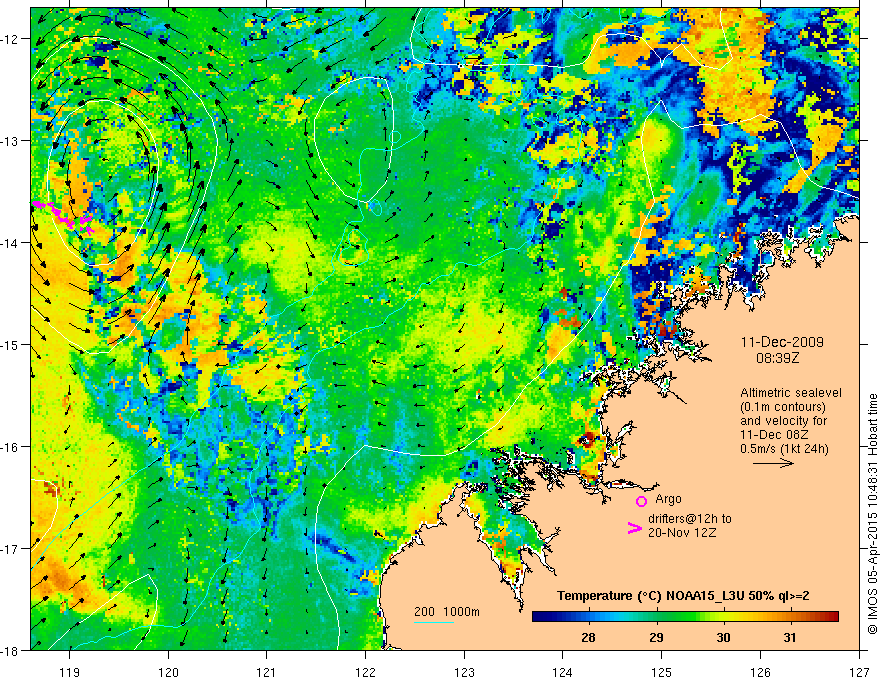Click longitude axis label 120
The width and height of the screenshot is (880, 680).
168,672
